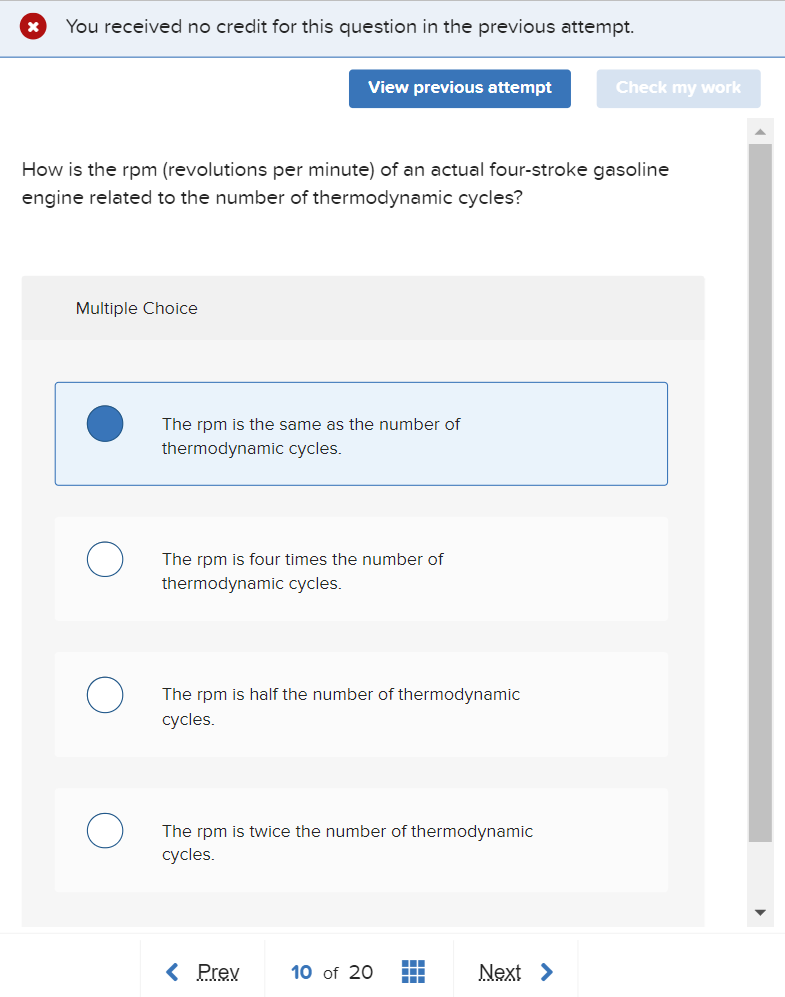The height and width of the screenshot is (997, 785).
Task: Deselect the currently chosen first answer option
Action: coord(105,423)
